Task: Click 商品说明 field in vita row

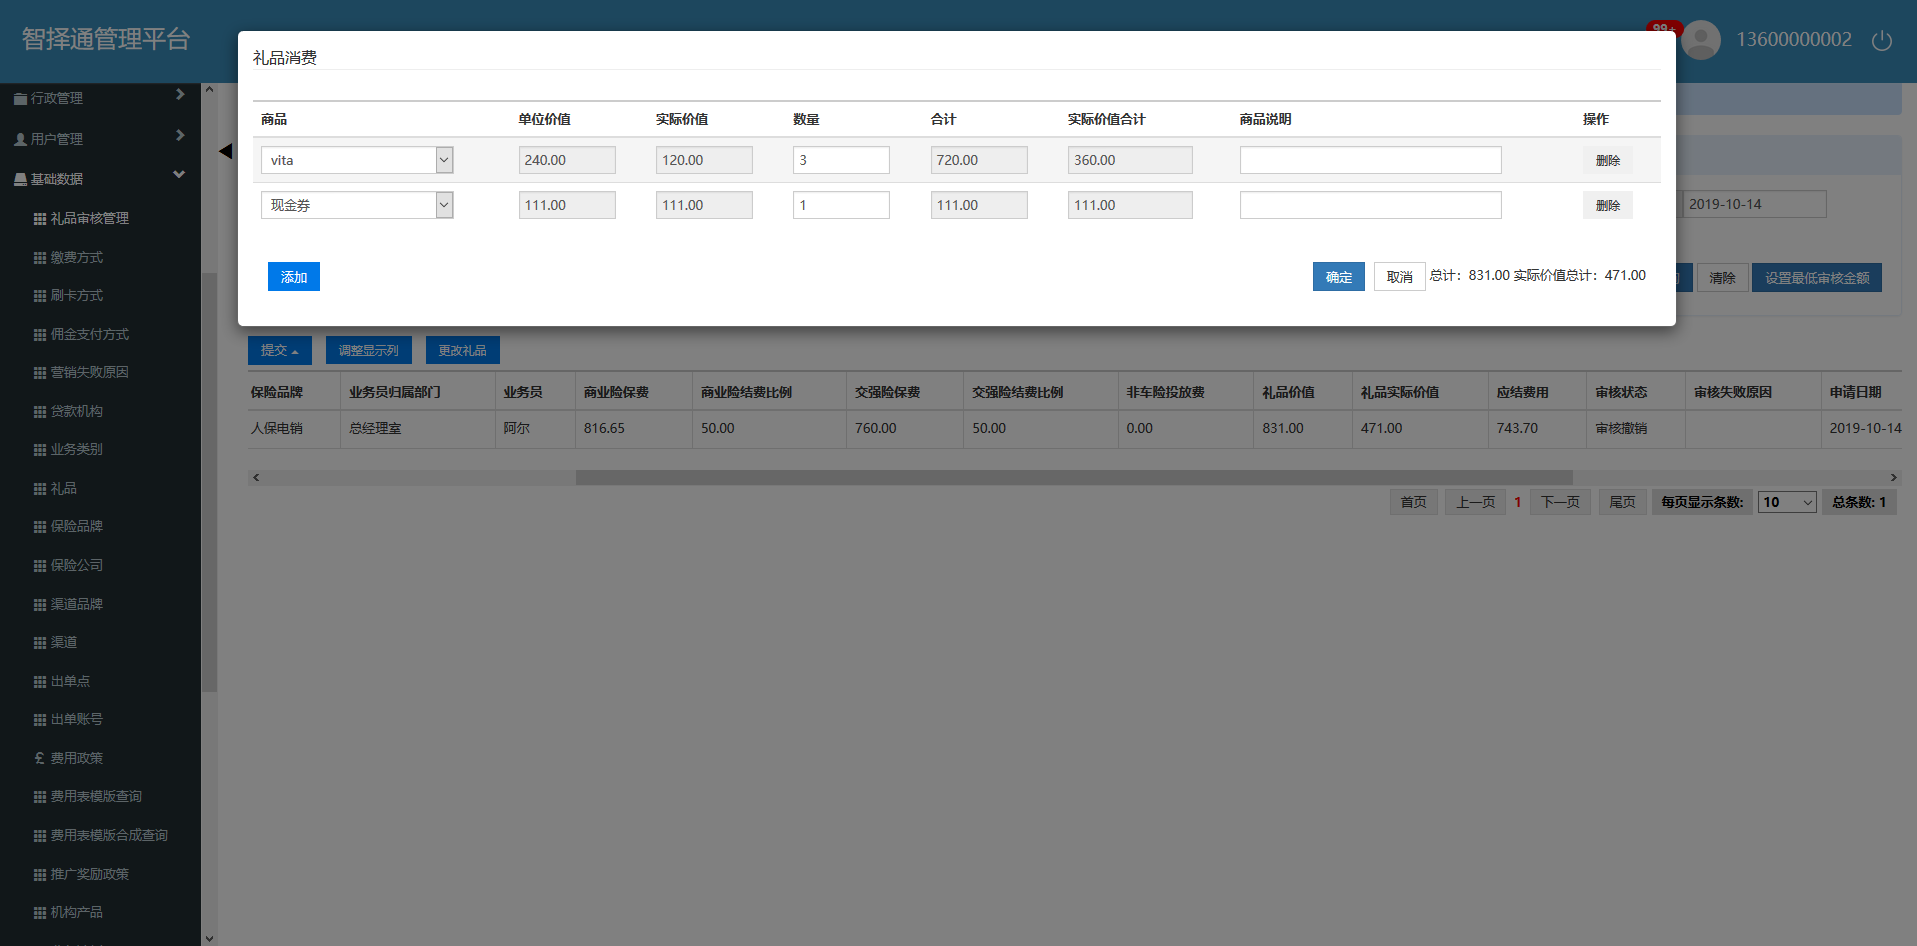Action: (x=1371, y=160)
